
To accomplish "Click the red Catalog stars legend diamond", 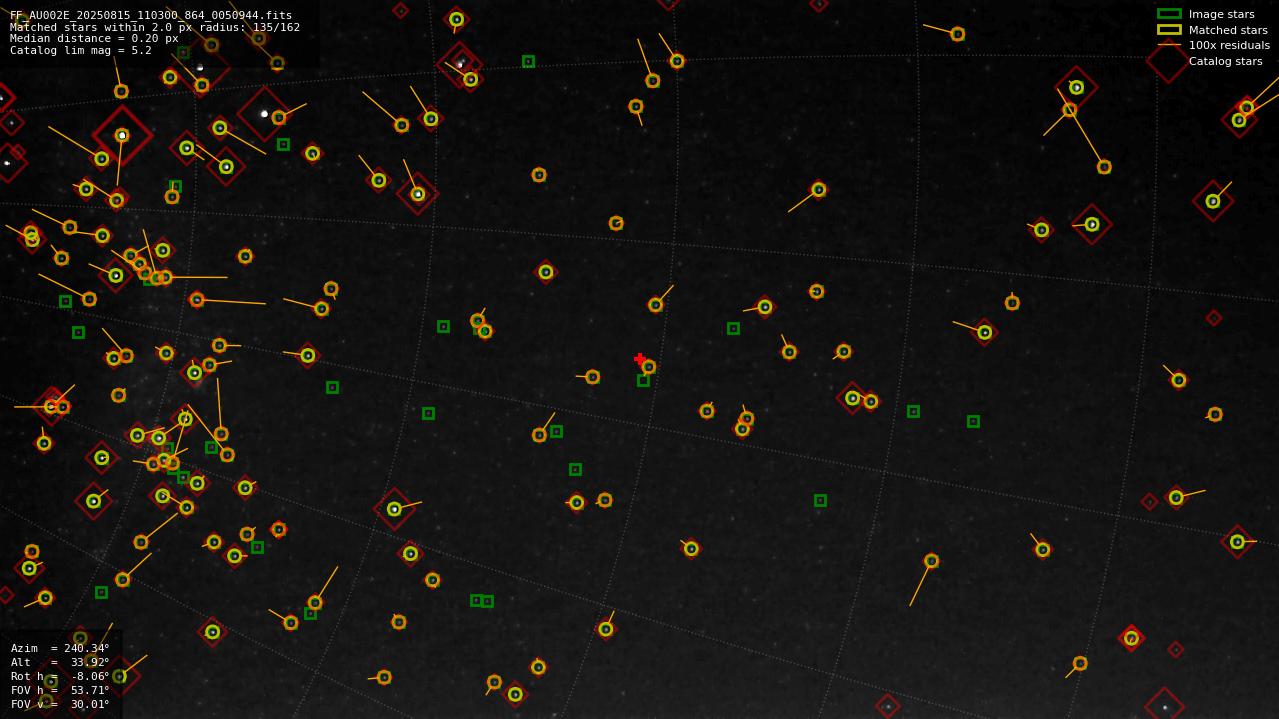I will coord(1168,61).
